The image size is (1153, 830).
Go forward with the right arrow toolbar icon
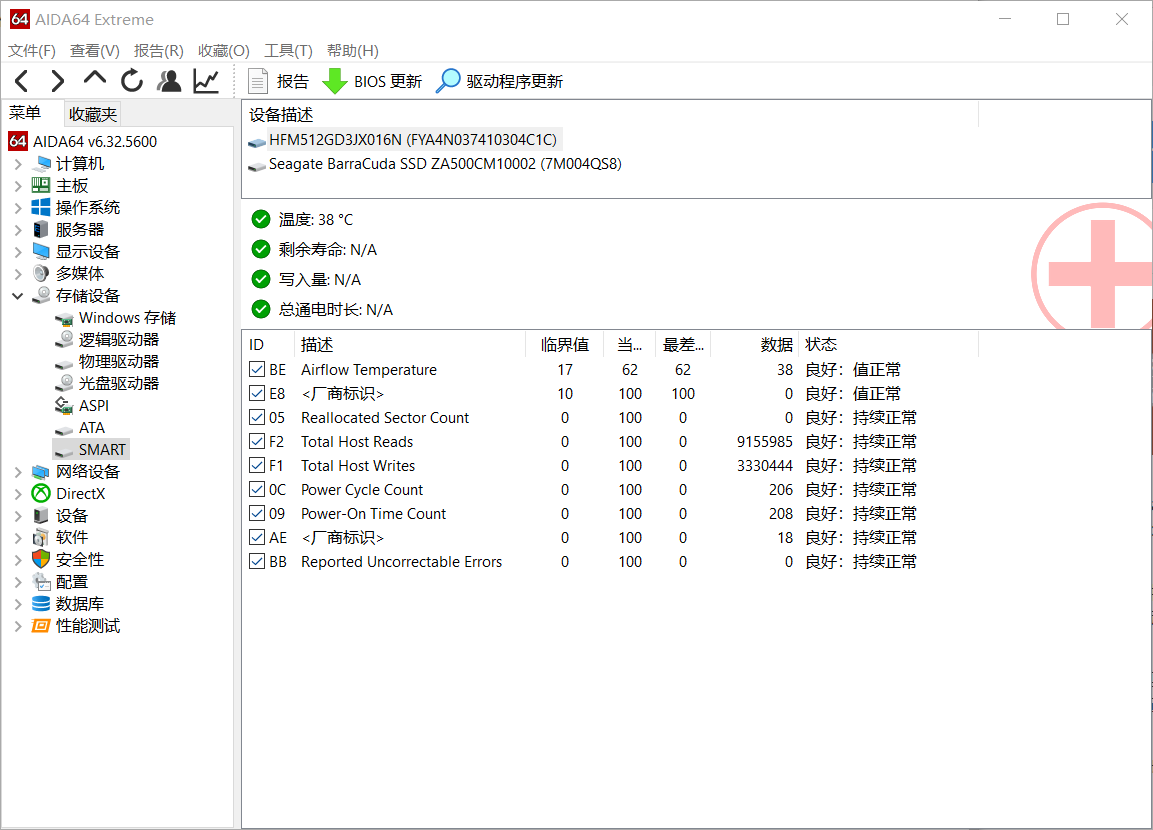(57, 81)
